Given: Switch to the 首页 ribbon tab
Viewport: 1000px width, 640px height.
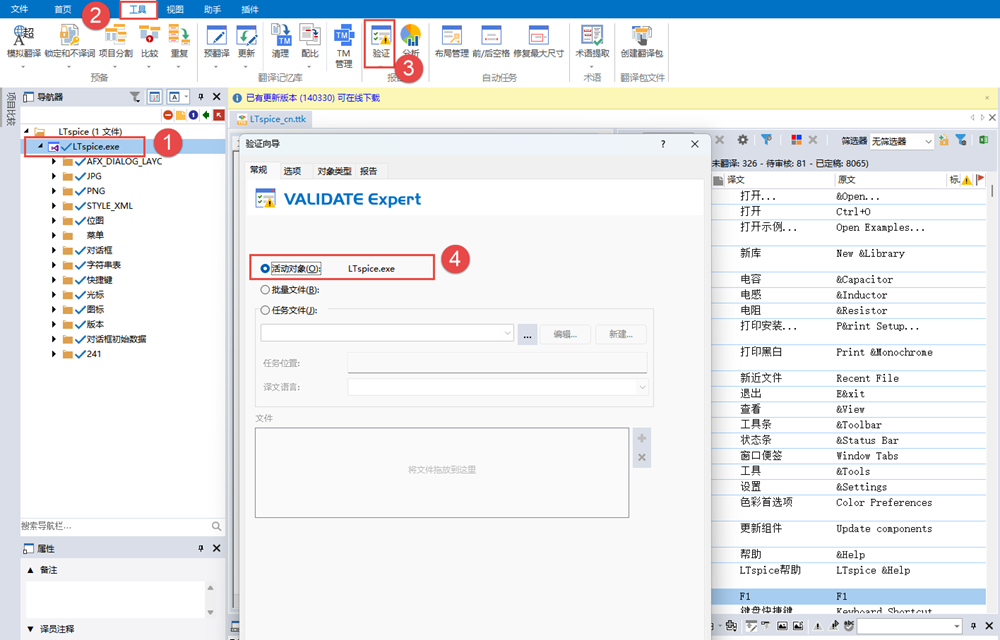Looking at the screenshot, I should coord(62,9).
